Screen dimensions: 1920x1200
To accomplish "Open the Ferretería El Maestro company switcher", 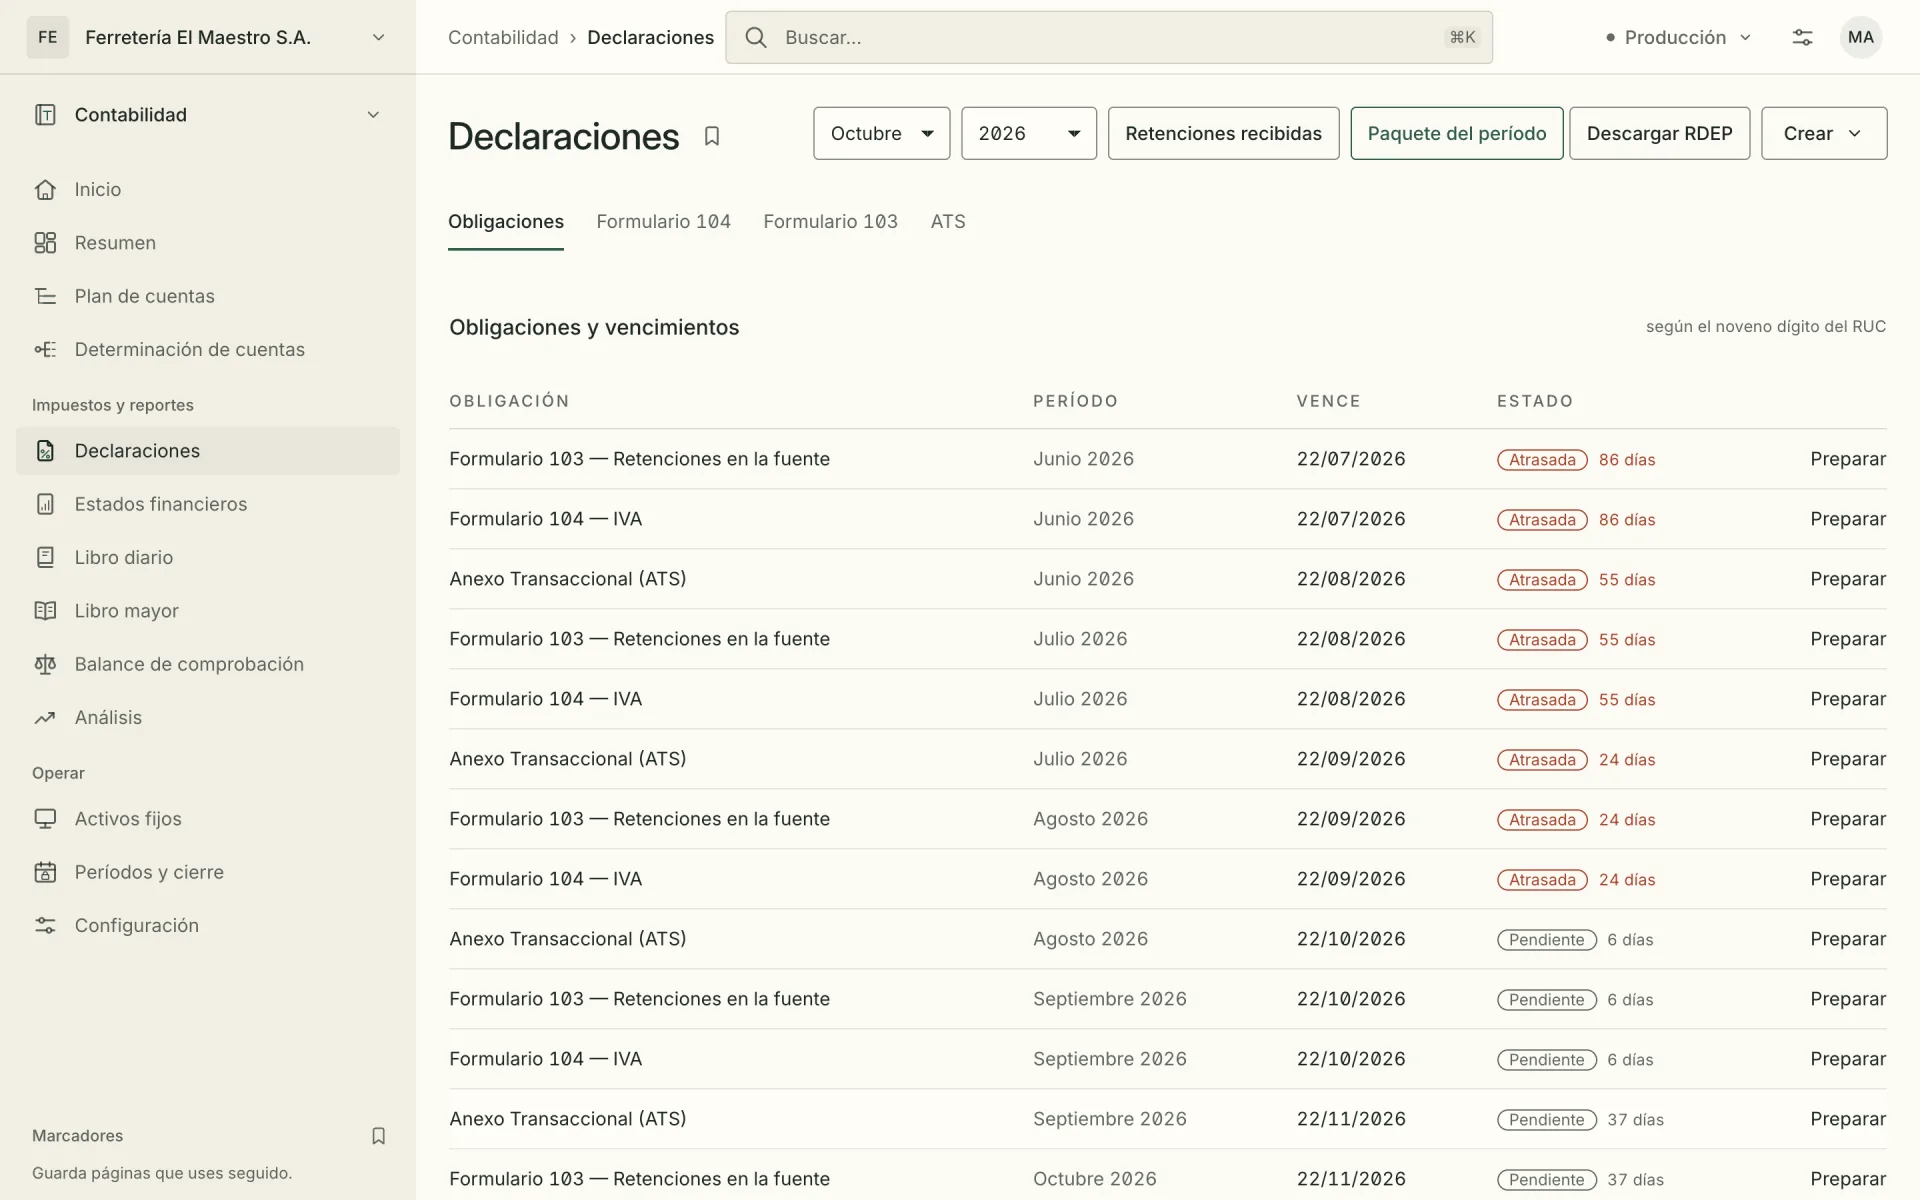I will pos(208,38).
